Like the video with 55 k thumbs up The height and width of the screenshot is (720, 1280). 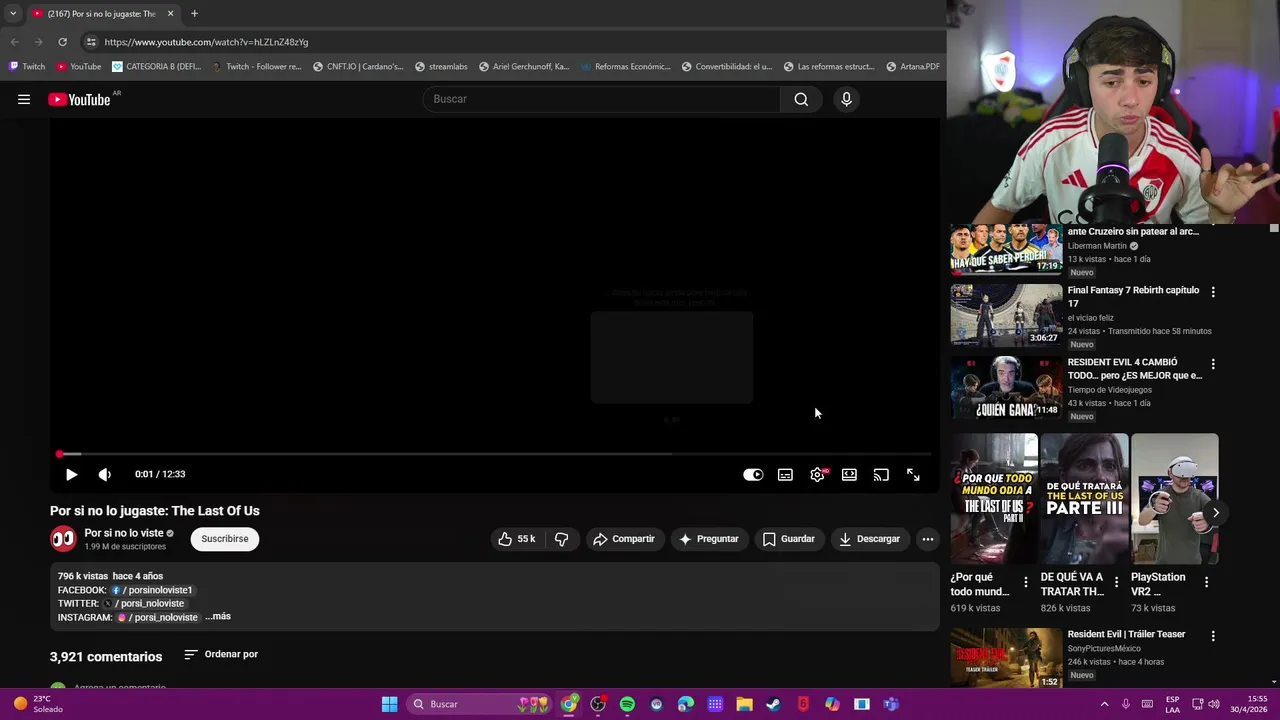click(517, 539)
